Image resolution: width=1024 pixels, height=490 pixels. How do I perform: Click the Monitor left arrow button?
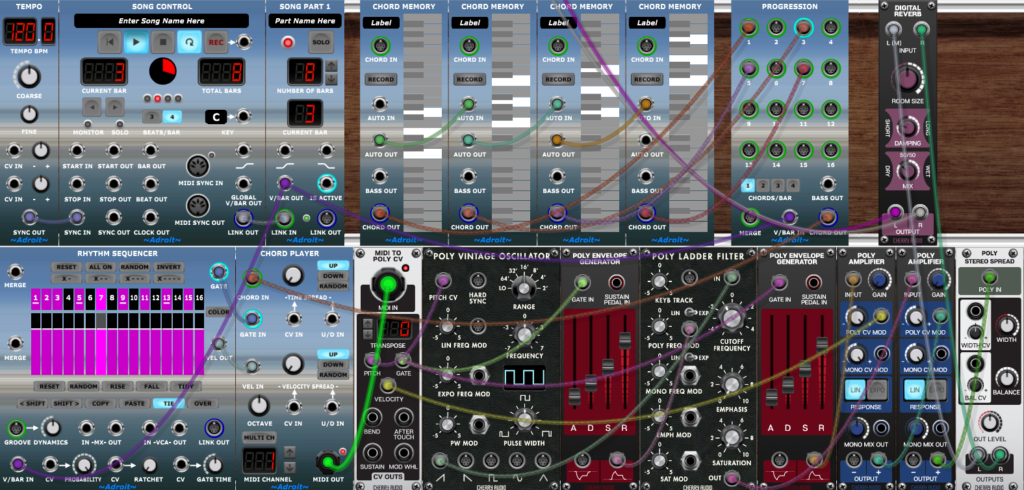[x=92, y=107]
